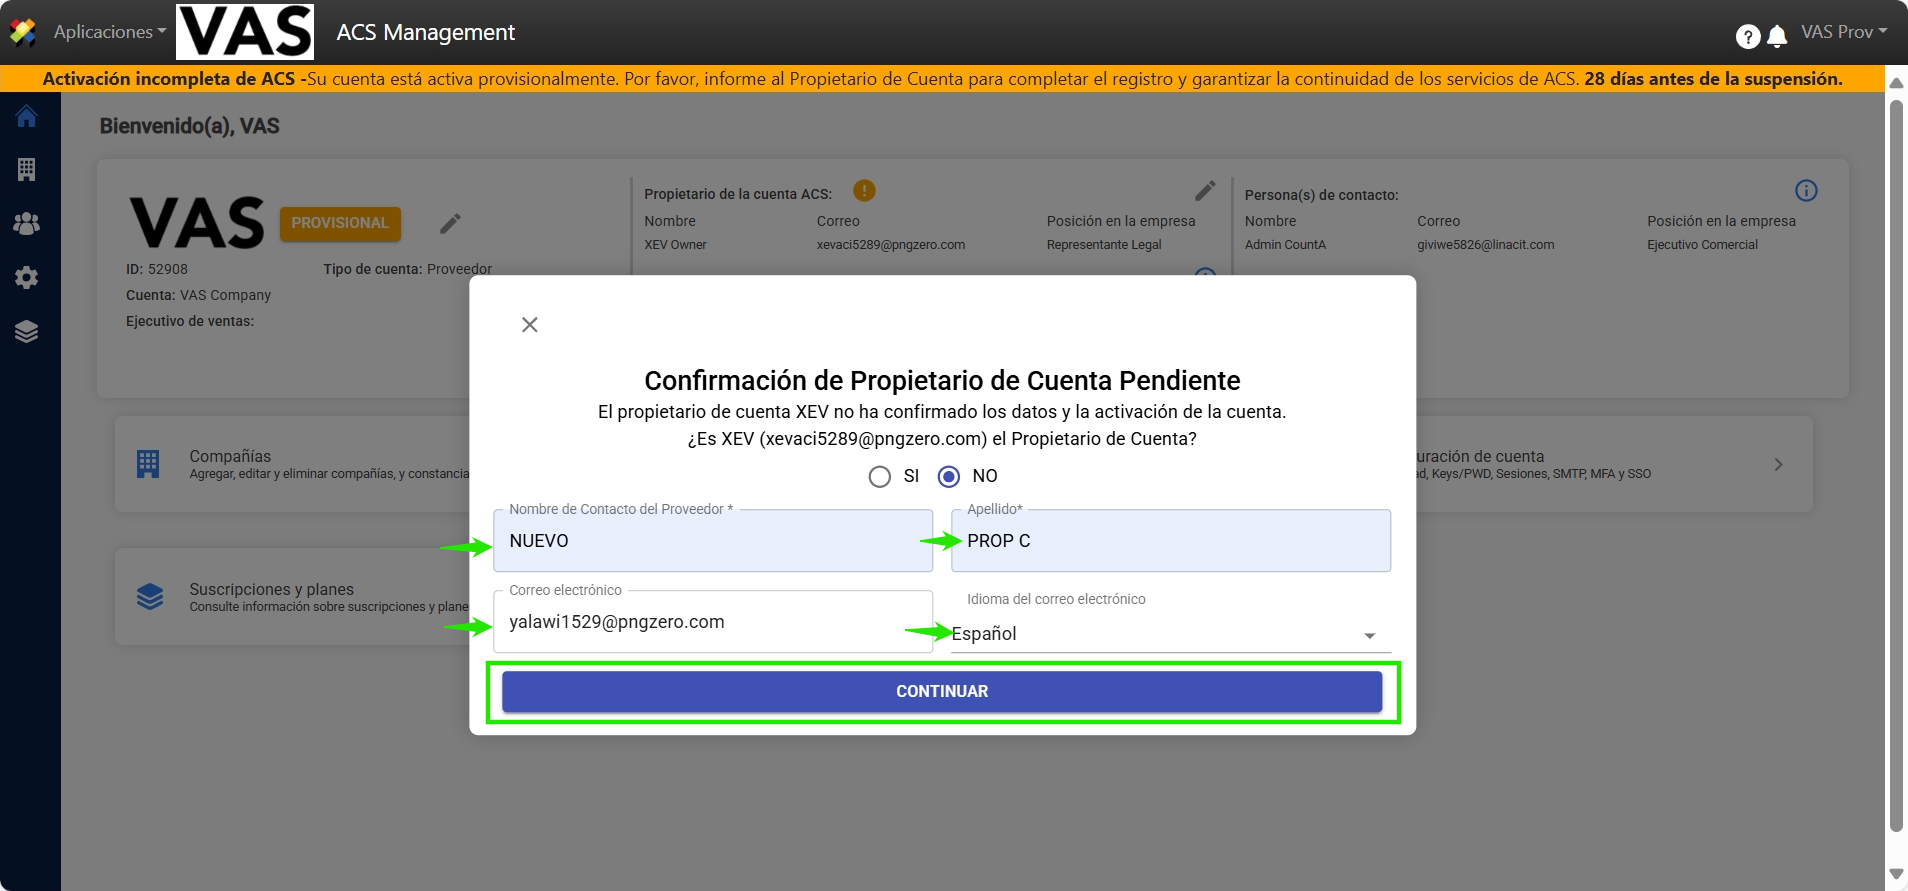Select the SI radio button
Screen dimensions: 1908x891
(880, 477)
